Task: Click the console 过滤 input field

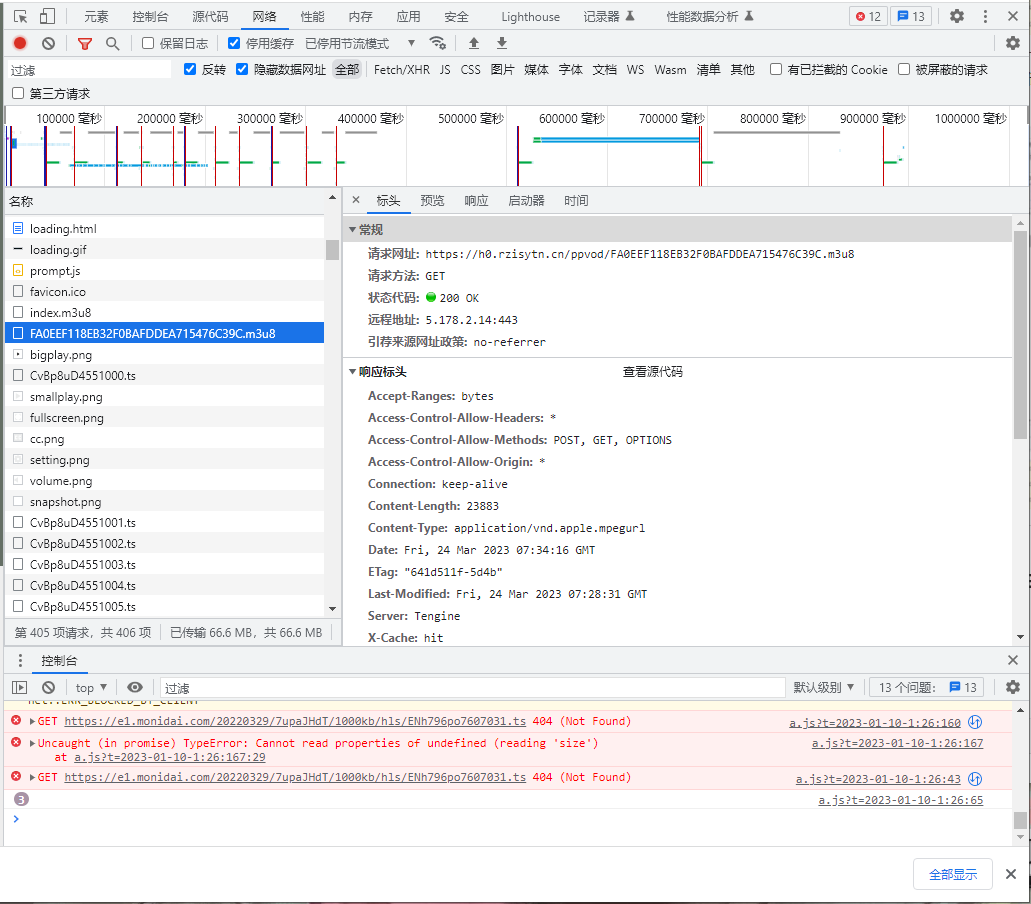Action: [472, 688]
